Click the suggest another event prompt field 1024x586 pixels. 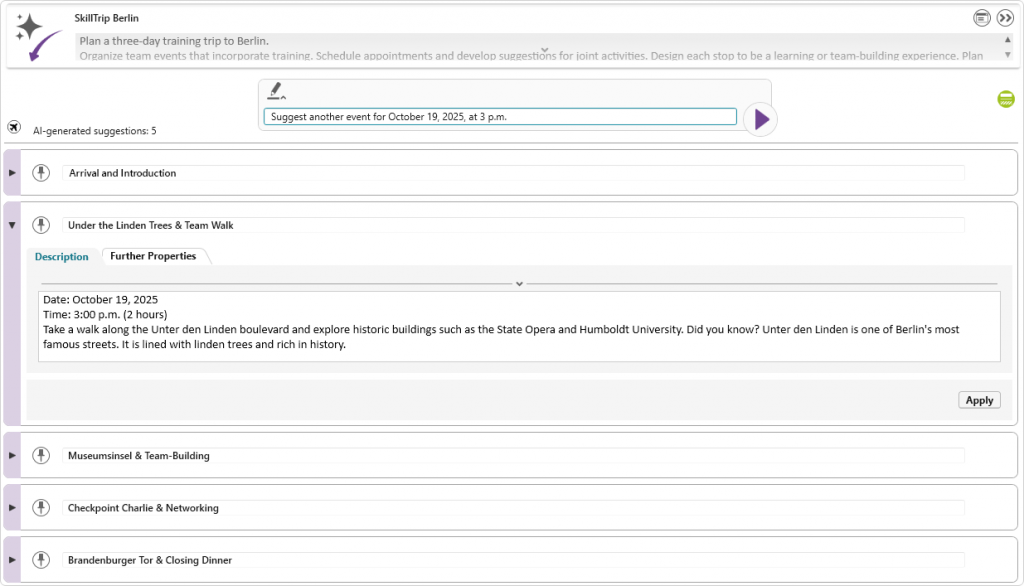click(500, 117)
